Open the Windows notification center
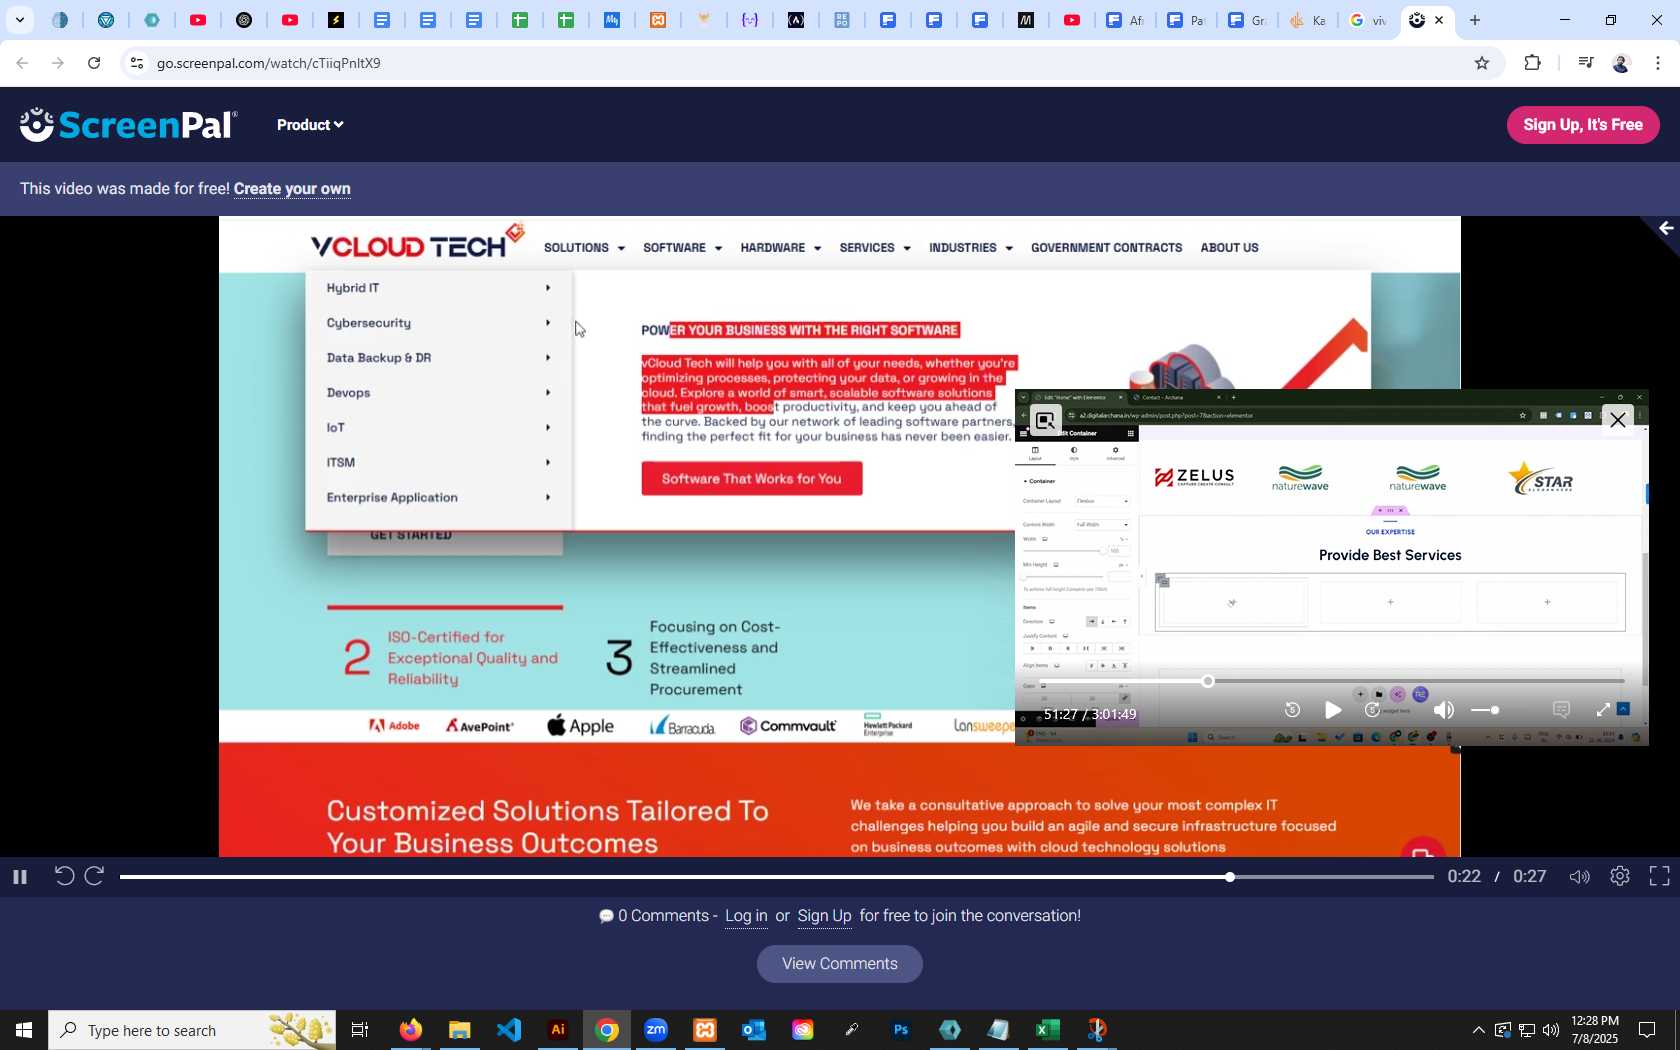Screen dimensions: 1680x1050 pyautogui.click(x=1647, y=1030)
